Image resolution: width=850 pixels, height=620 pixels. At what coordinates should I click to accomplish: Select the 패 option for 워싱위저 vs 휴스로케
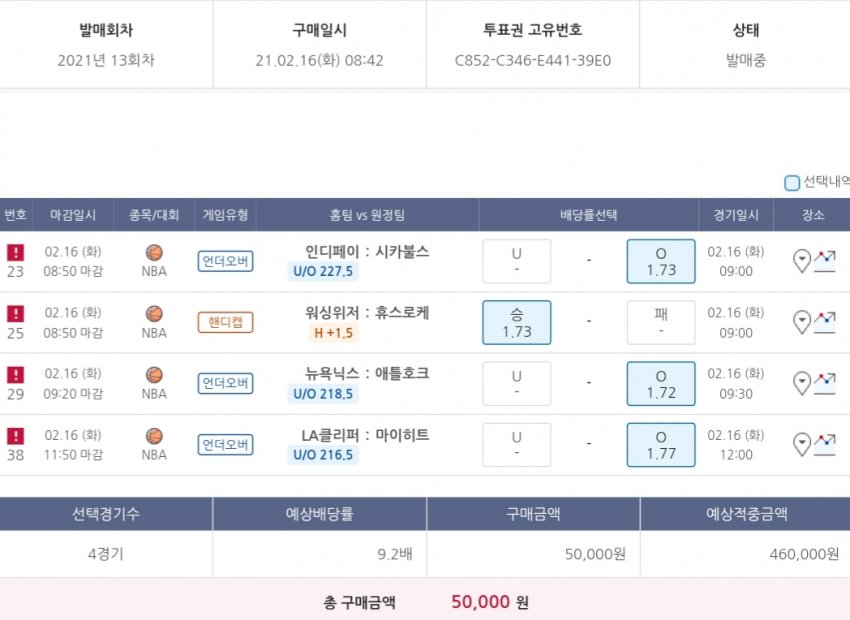[x=660, y=322]
